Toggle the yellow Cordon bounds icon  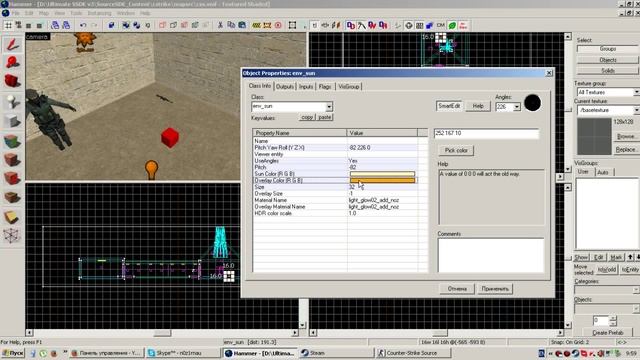coord(256,25)
